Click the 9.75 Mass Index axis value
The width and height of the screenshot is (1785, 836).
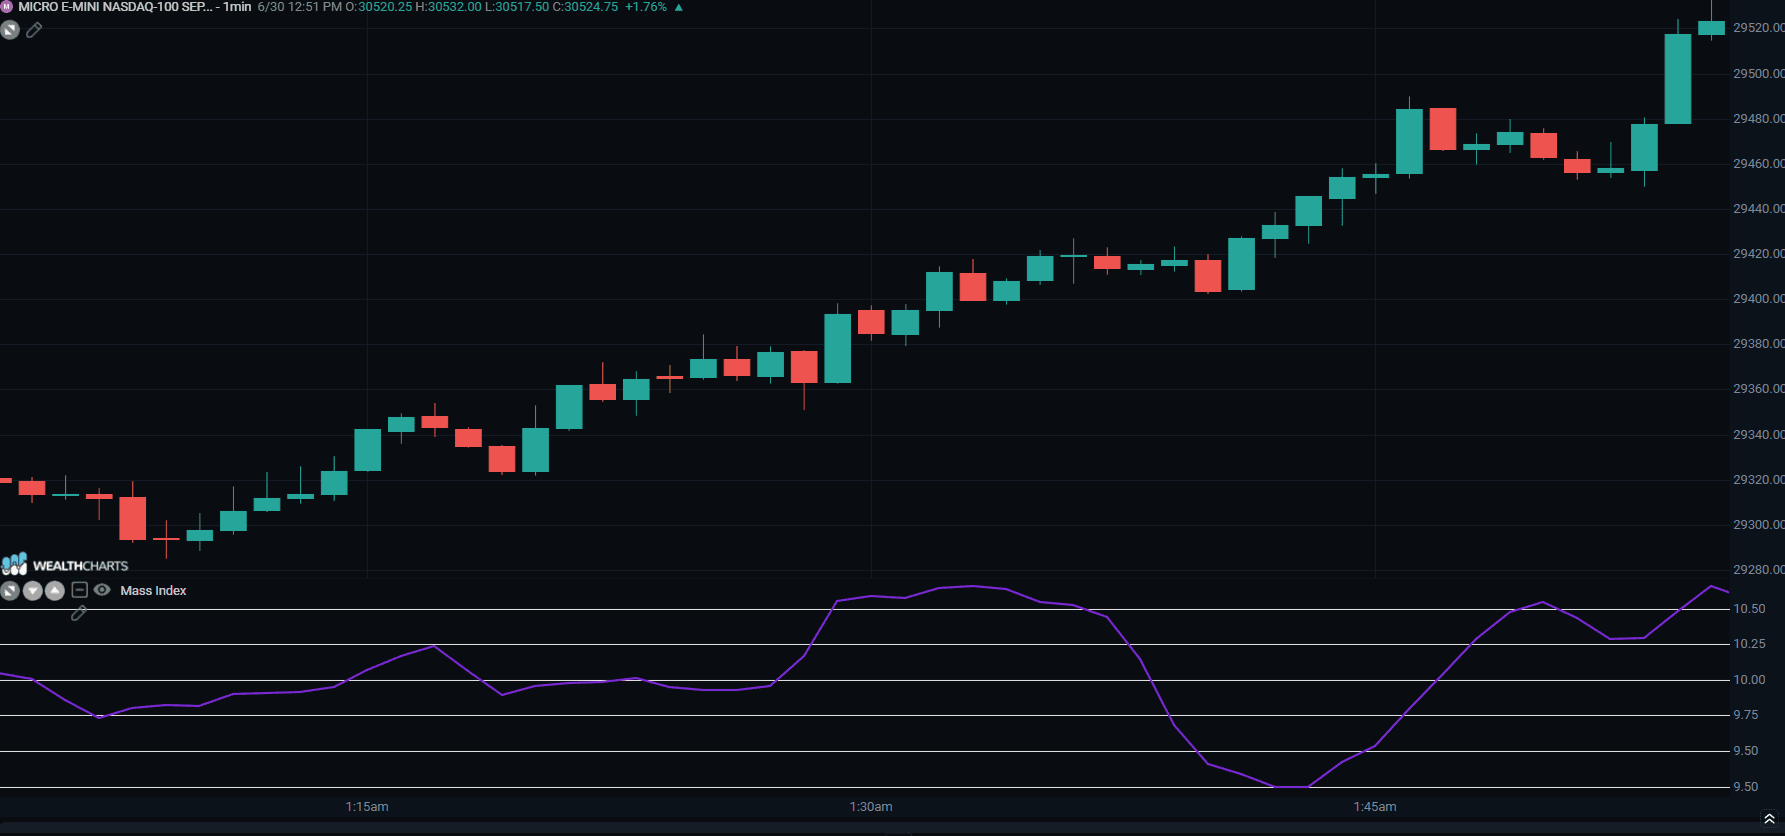(1746, 715)
